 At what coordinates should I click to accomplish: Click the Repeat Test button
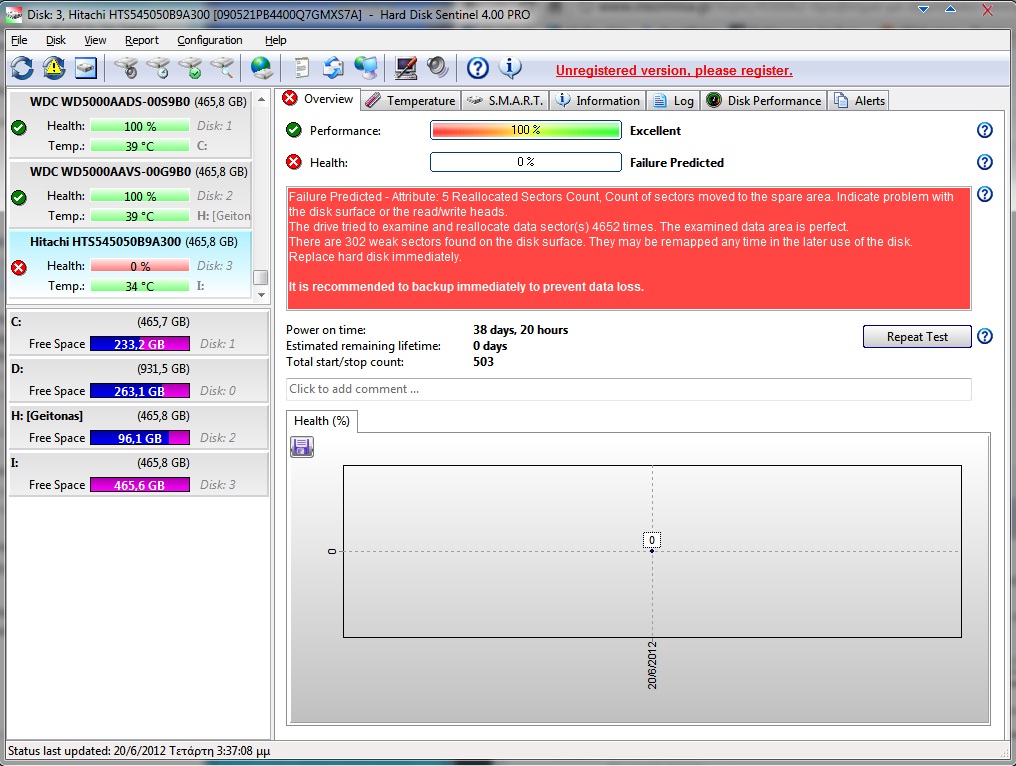pyautogui.click(x=917, y=337)
